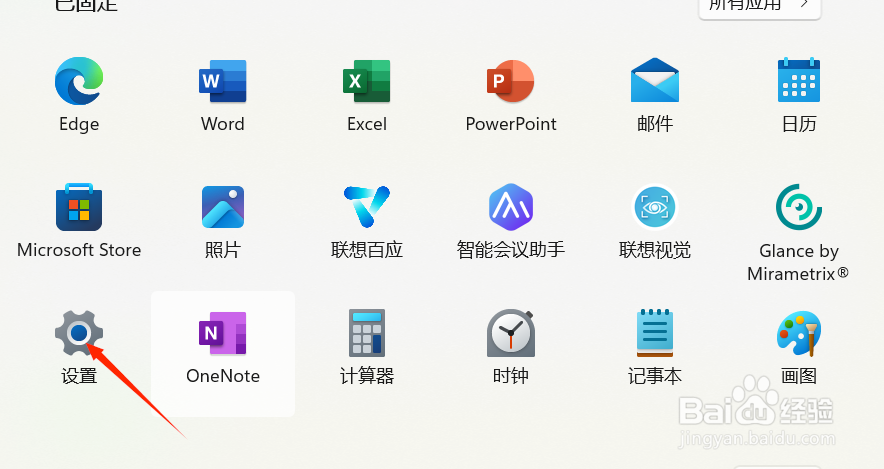Open the 画图 paint app
Screen dimensions: 884x469
[x=799, y=333]
